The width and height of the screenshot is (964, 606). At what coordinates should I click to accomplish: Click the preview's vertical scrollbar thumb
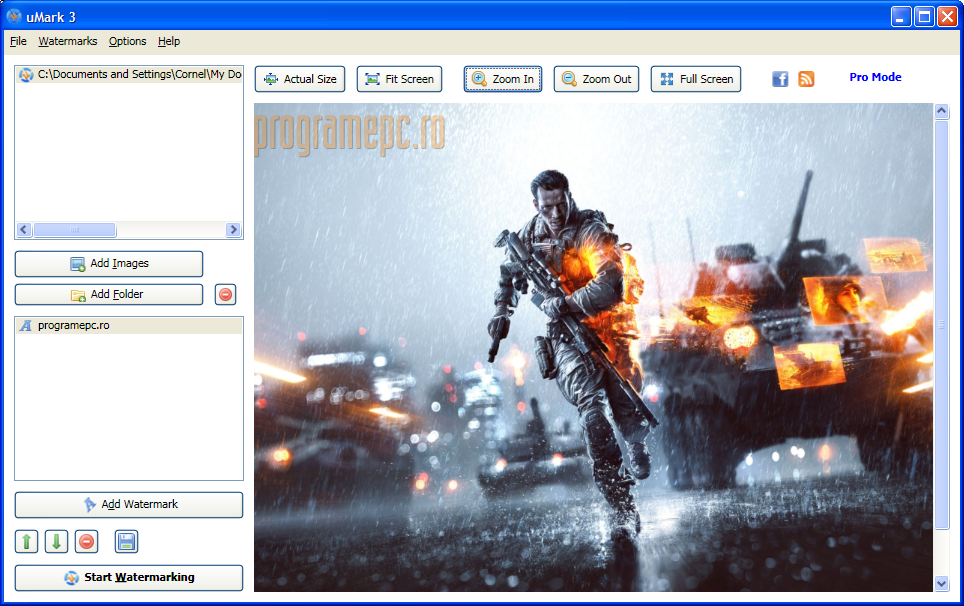pos(941,325)
